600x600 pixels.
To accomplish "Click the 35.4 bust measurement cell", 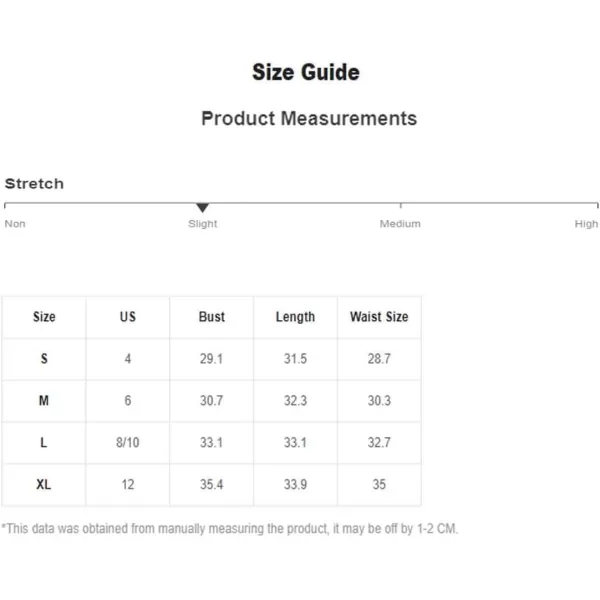I will tap(212, 485).
